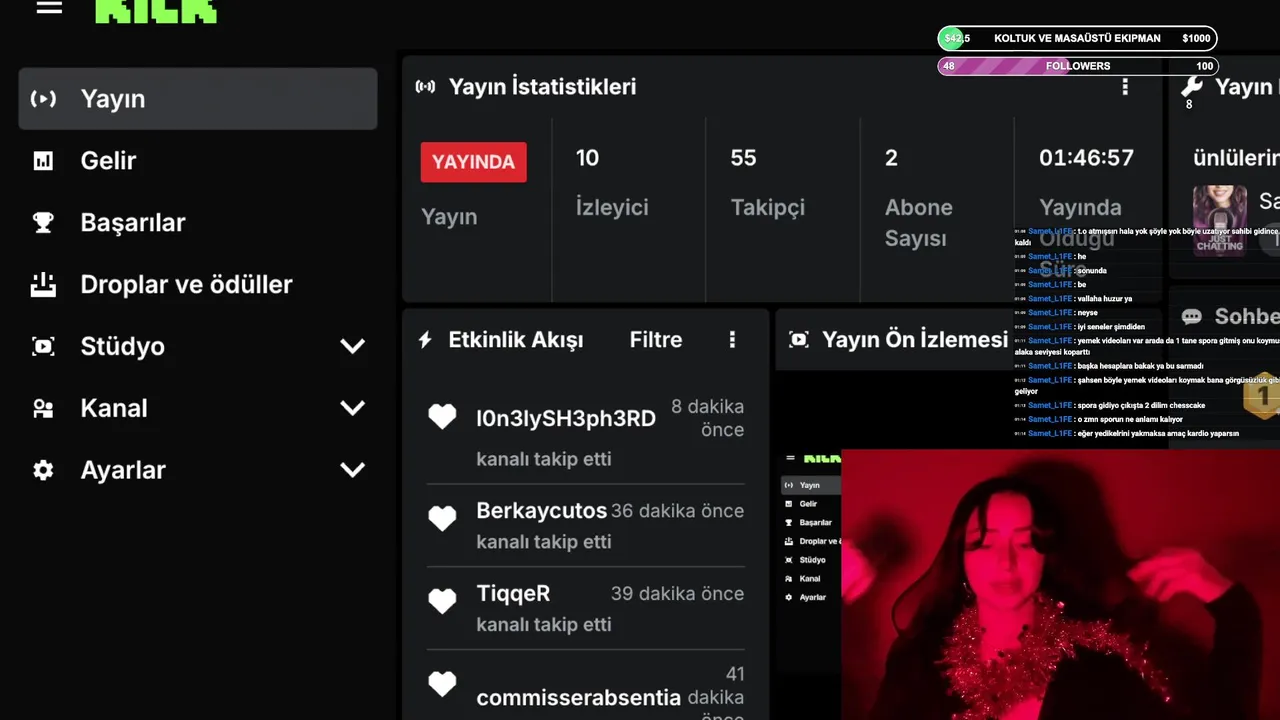Click the Yayın Ön İzlemesi icon

click(x=798, y=340)
